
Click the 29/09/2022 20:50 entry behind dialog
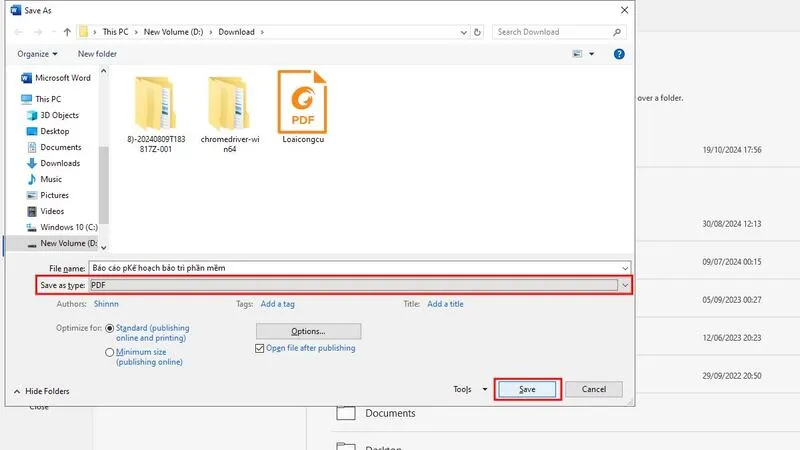732,376
